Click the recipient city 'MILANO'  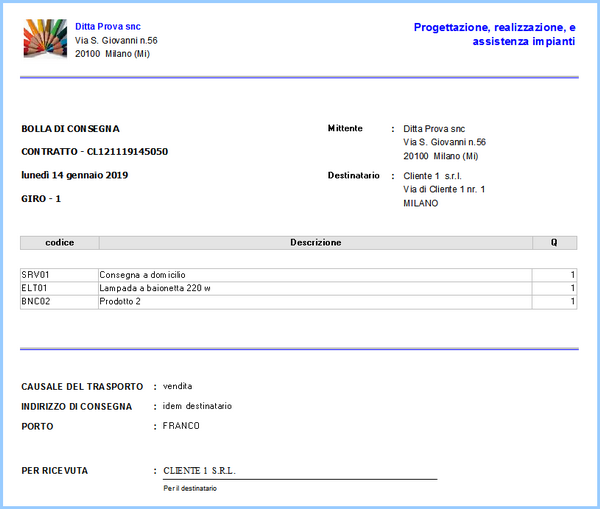[421, 203]
